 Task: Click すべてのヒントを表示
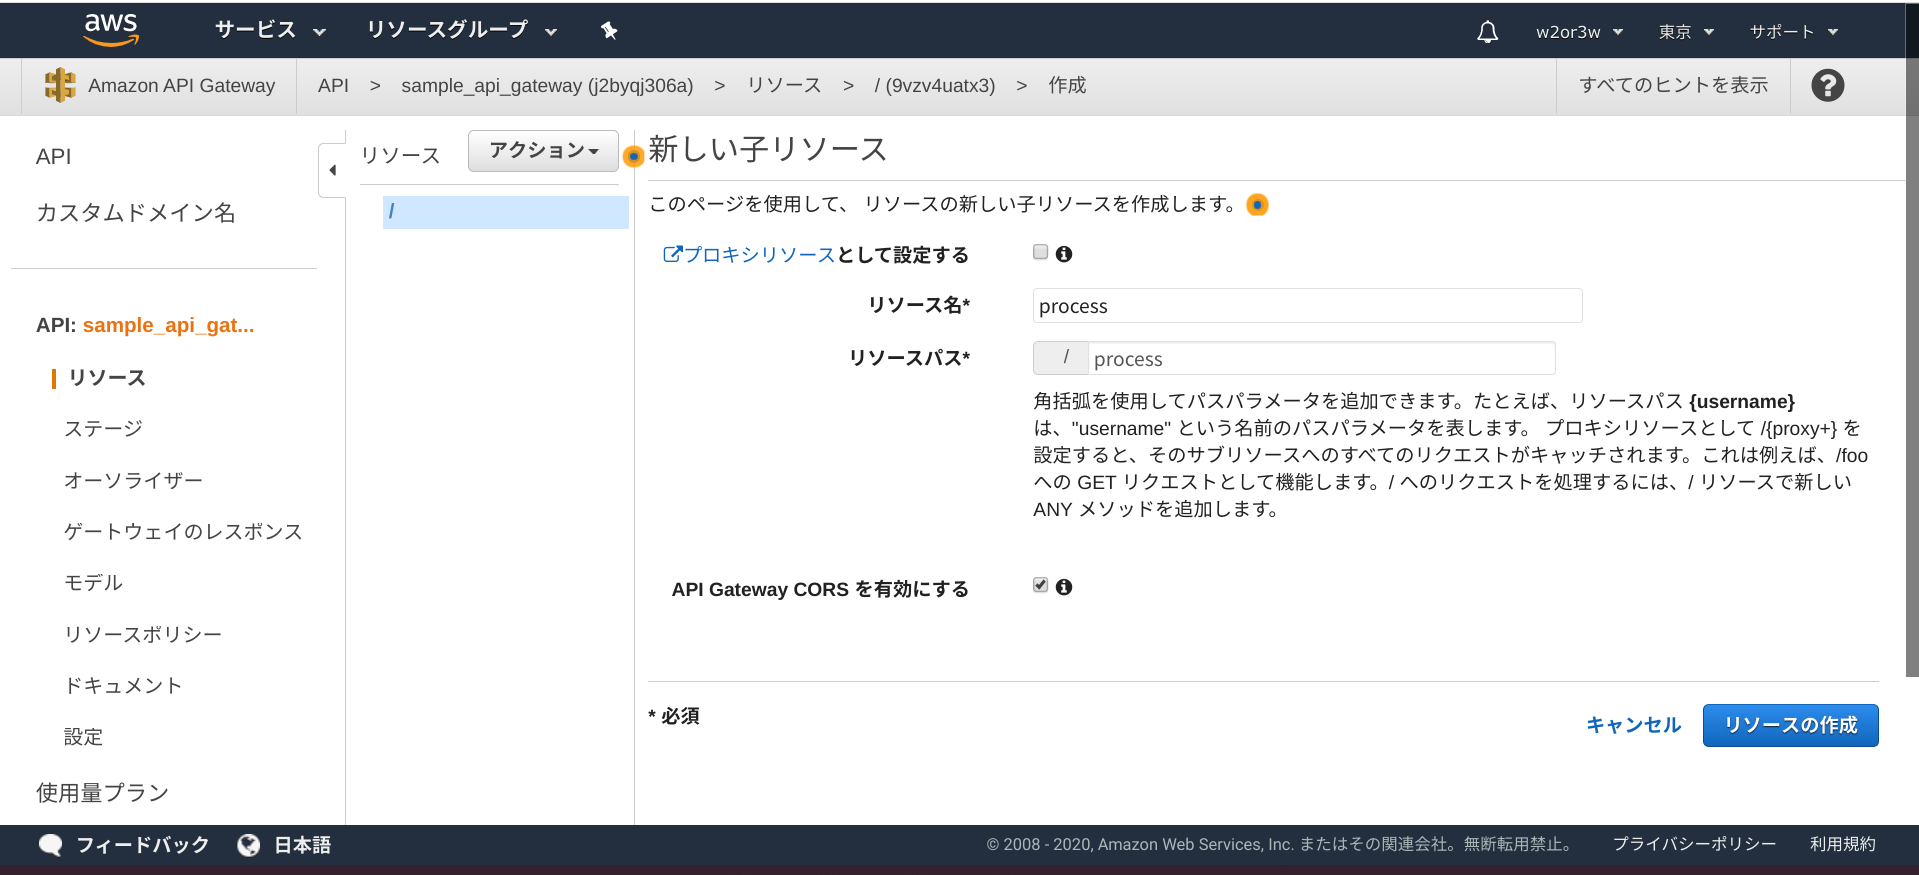pos(1673,86)
